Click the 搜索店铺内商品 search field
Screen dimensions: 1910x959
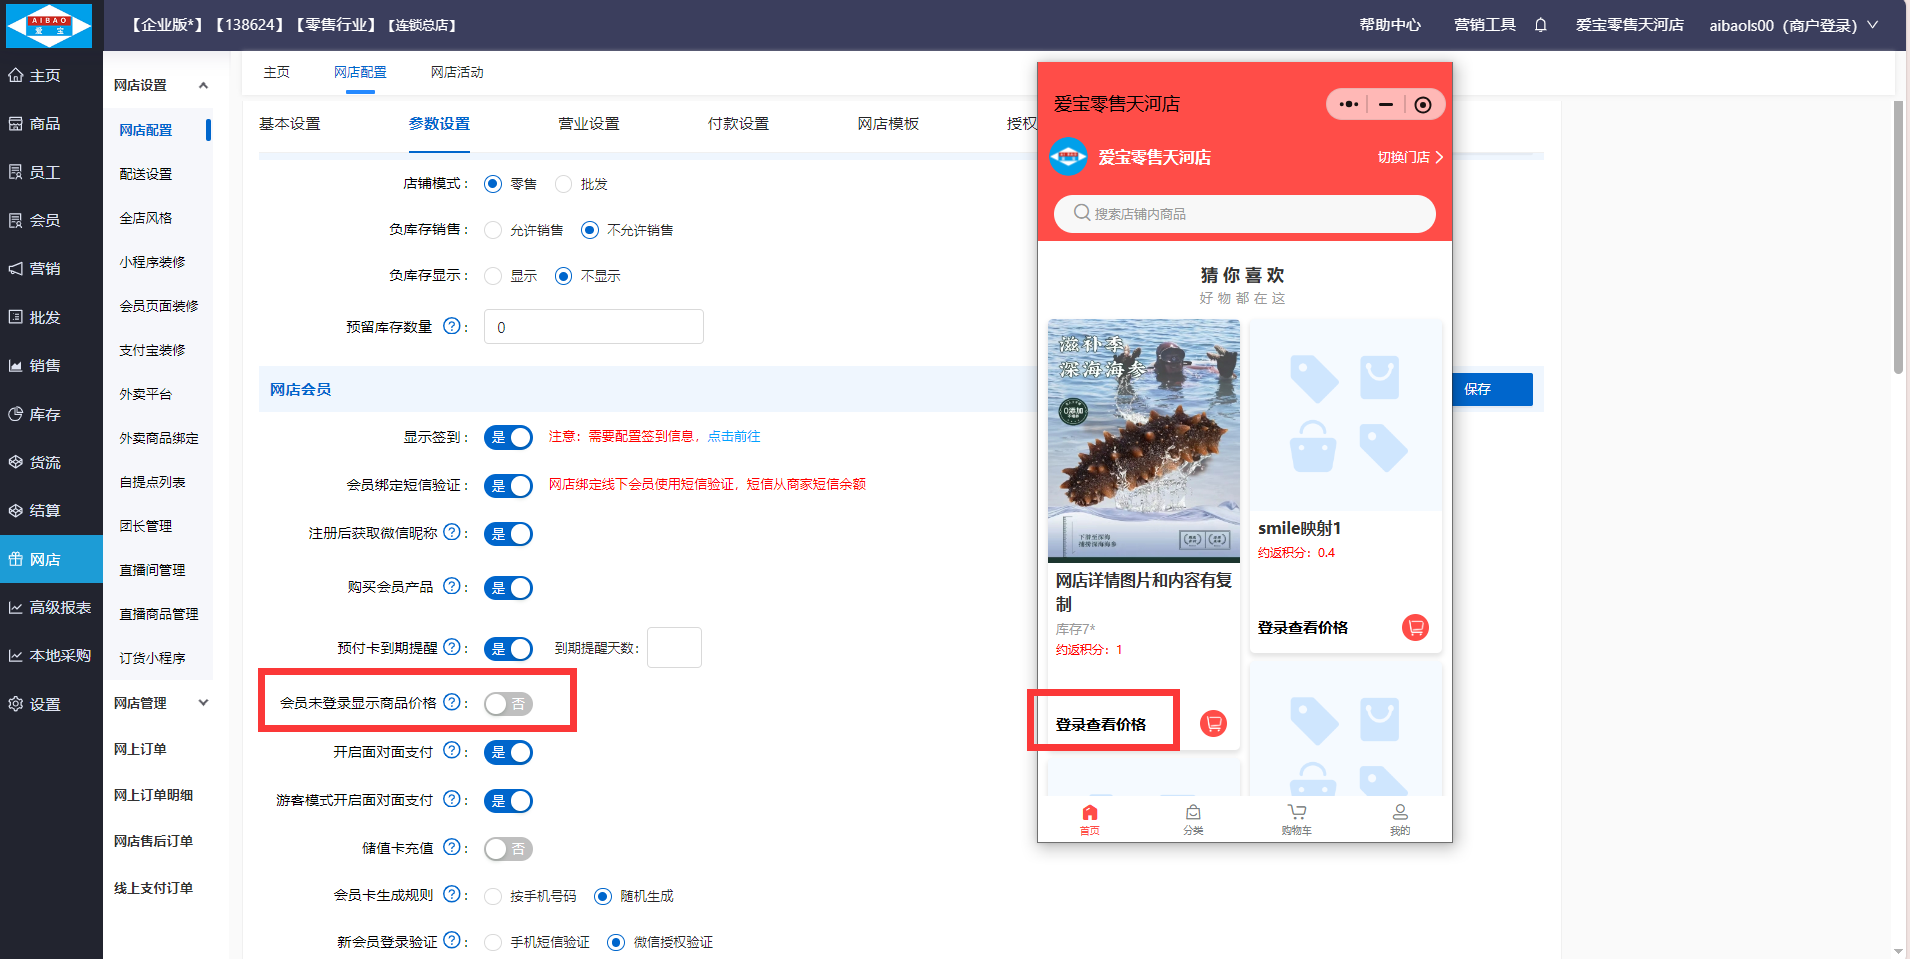(x=1244, y=214)
